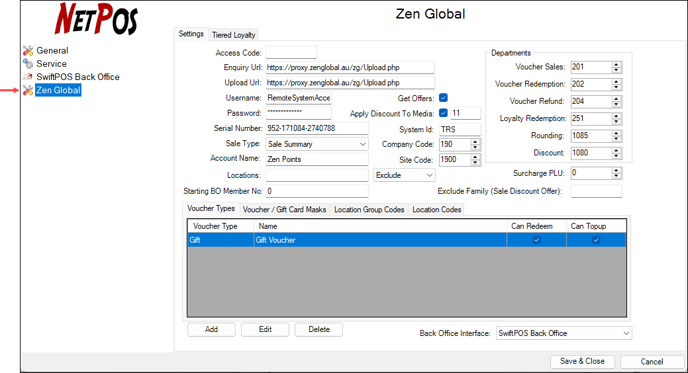Click the System Id field

point(460,129)
